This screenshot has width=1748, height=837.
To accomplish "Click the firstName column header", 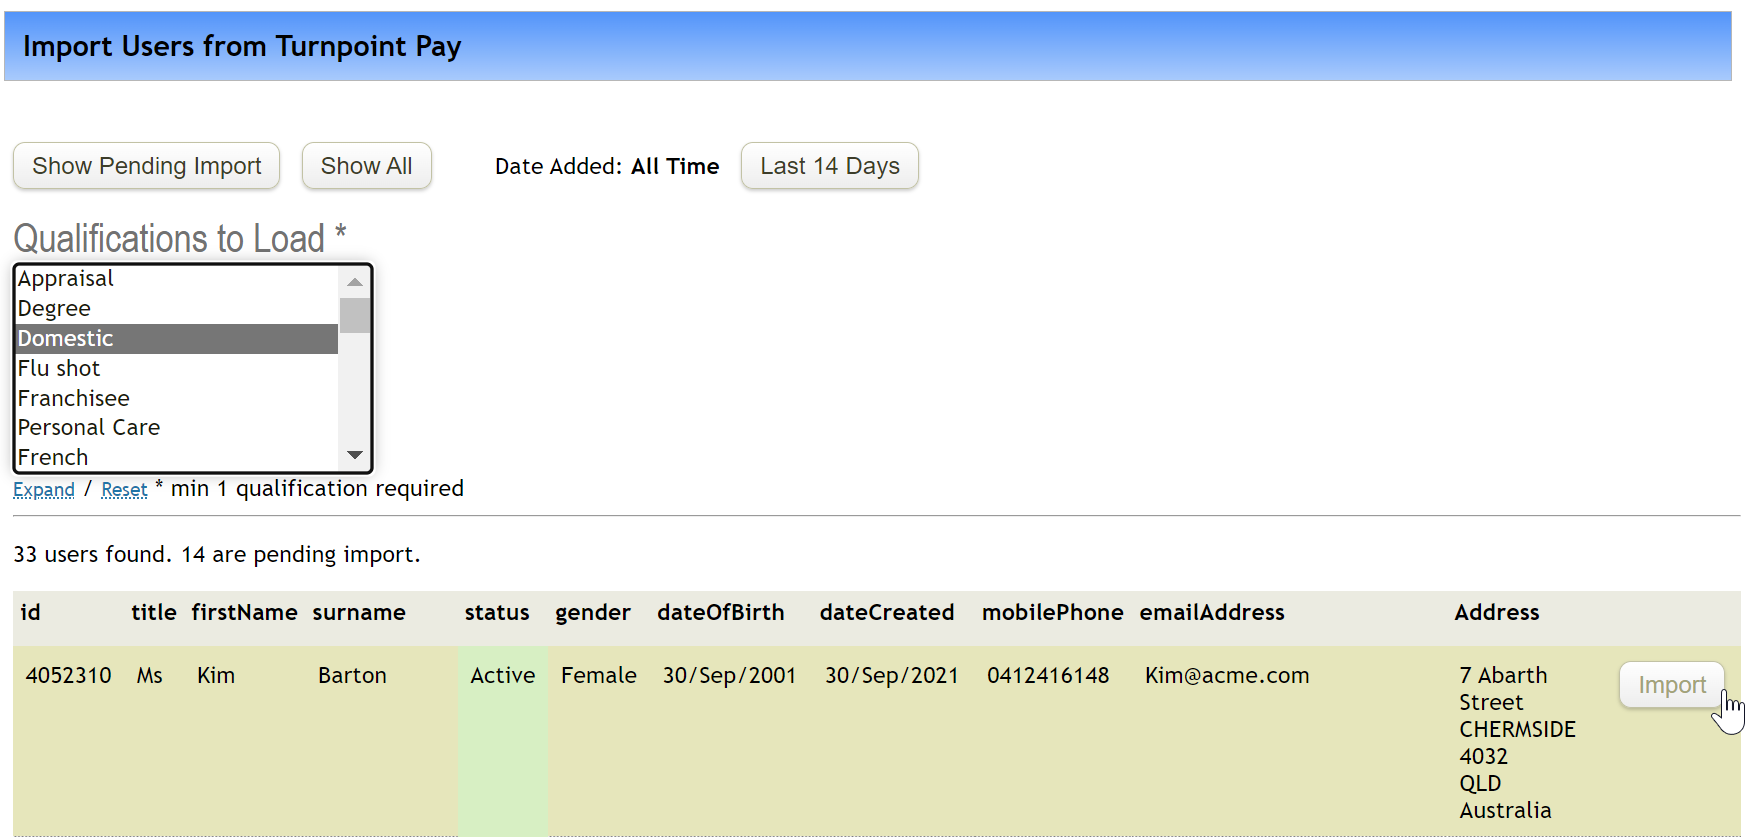I will pos(245,613).
